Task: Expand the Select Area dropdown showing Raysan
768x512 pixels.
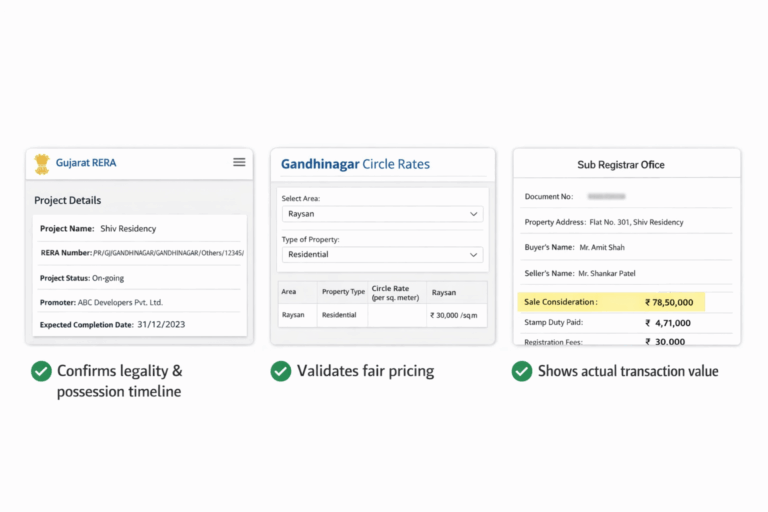Action: [382, 214]
